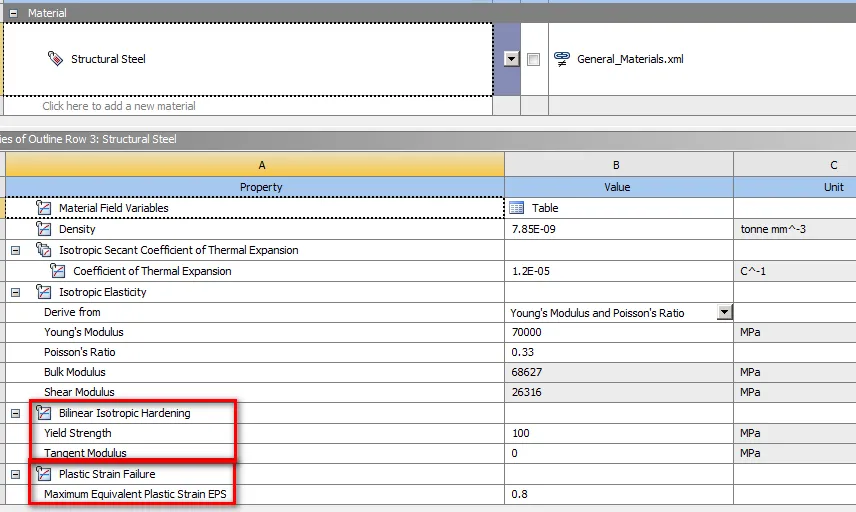Click the Coefficient of Thermal Expansion icon

click(x=57, y=271)
